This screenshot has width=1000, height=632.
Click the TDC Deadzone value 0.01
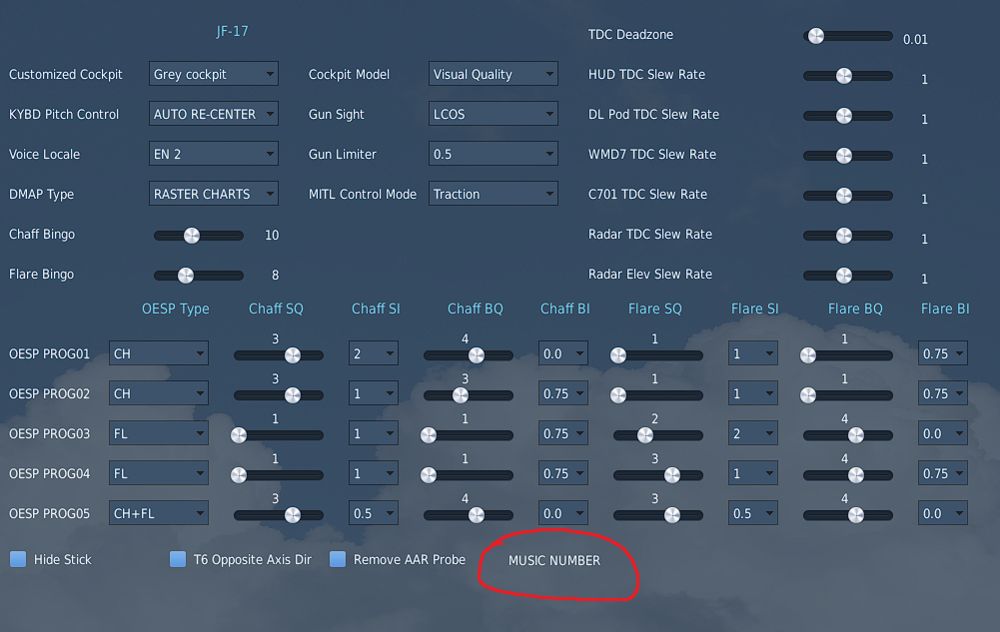pyautogui.click(x=915, y=40)
